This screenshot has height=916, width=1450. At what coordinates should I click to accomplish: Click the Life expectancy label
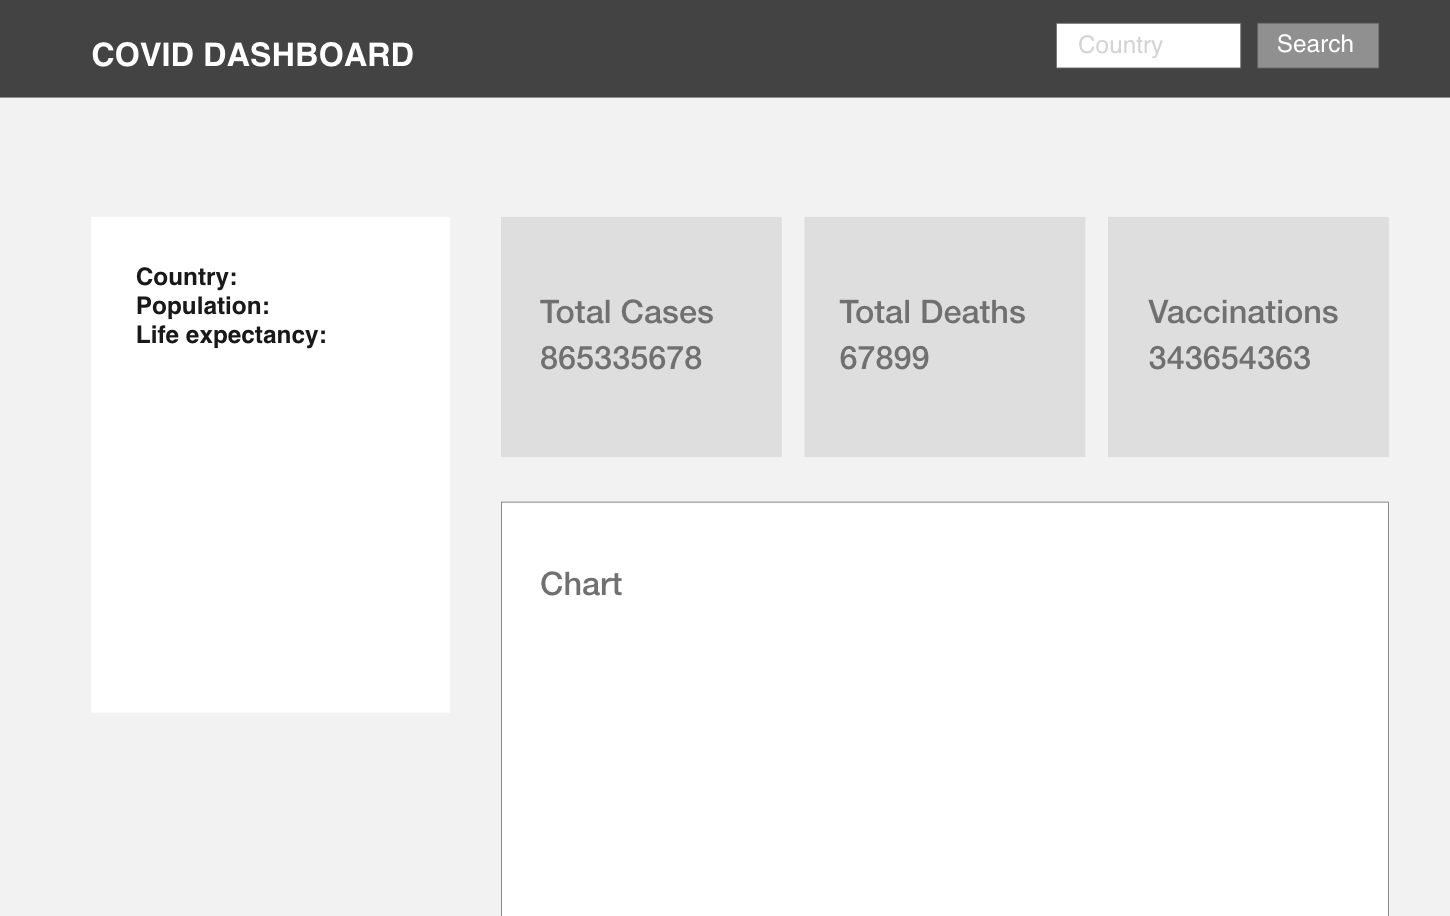[x=231, y=335]
